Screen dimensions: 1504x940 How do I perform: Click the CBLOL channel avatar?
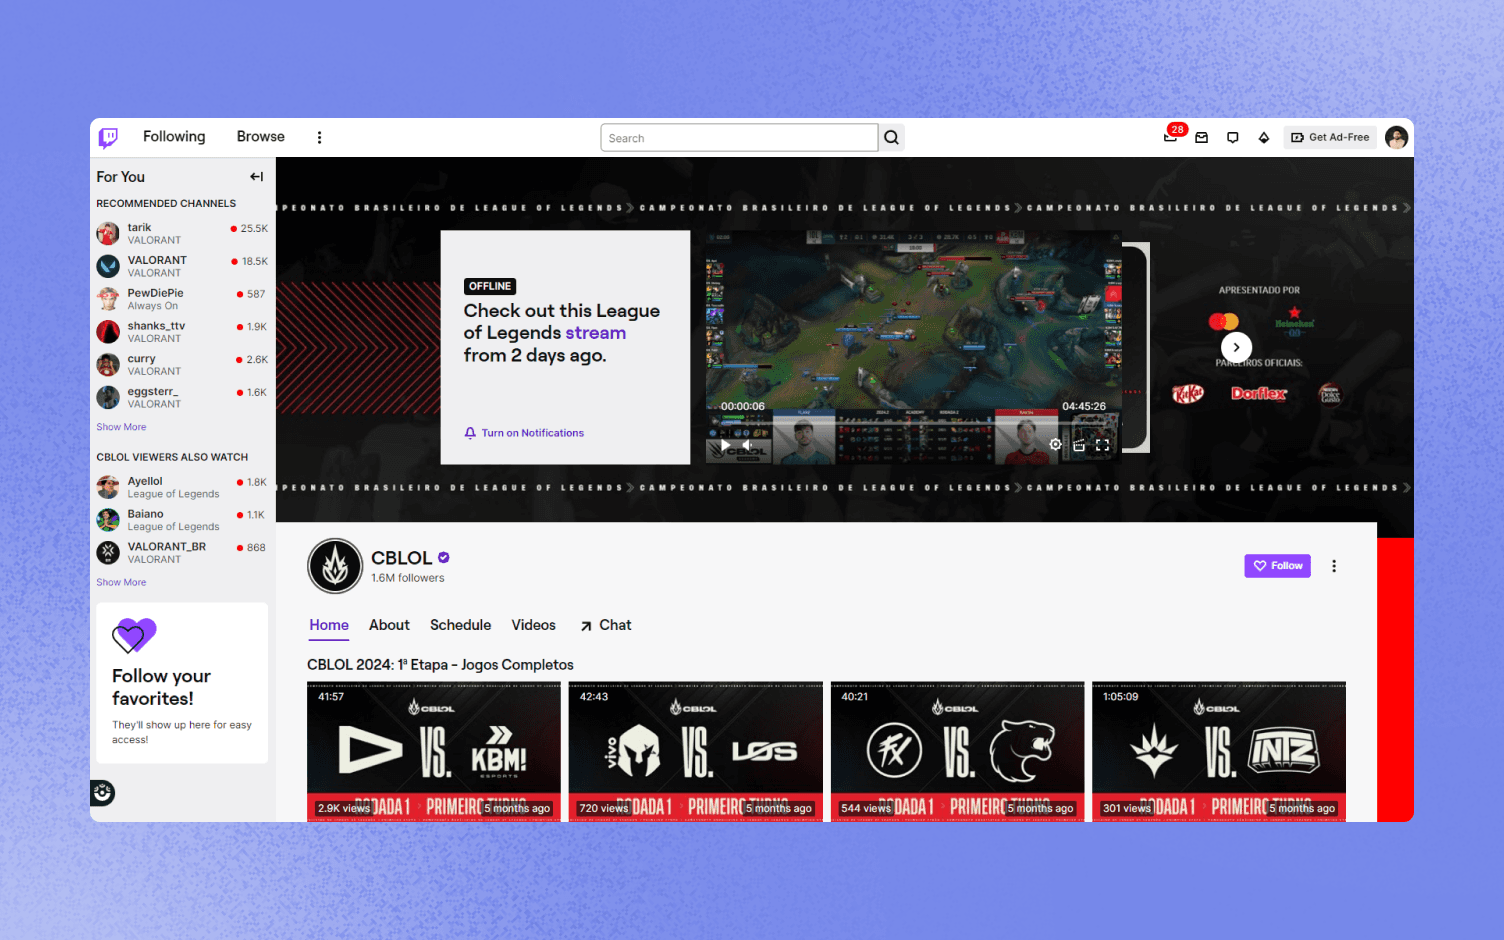[x=335, y=566]
